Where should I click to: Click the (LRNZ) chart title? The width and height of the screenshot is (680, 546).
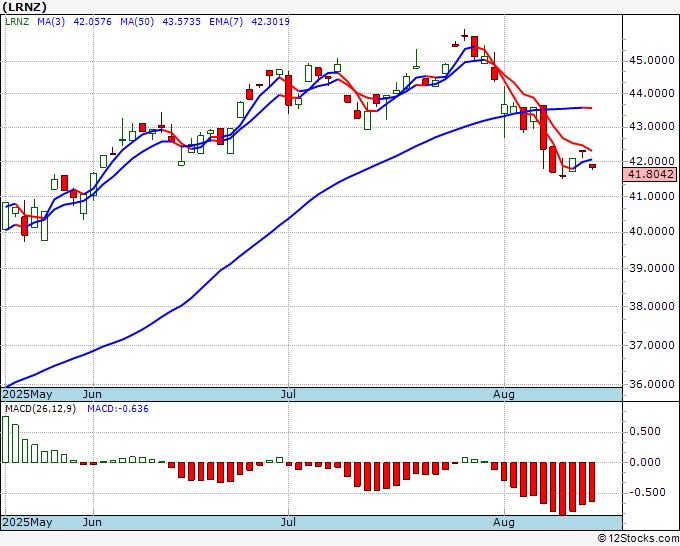pyautogui.click(x=24, y=7)
